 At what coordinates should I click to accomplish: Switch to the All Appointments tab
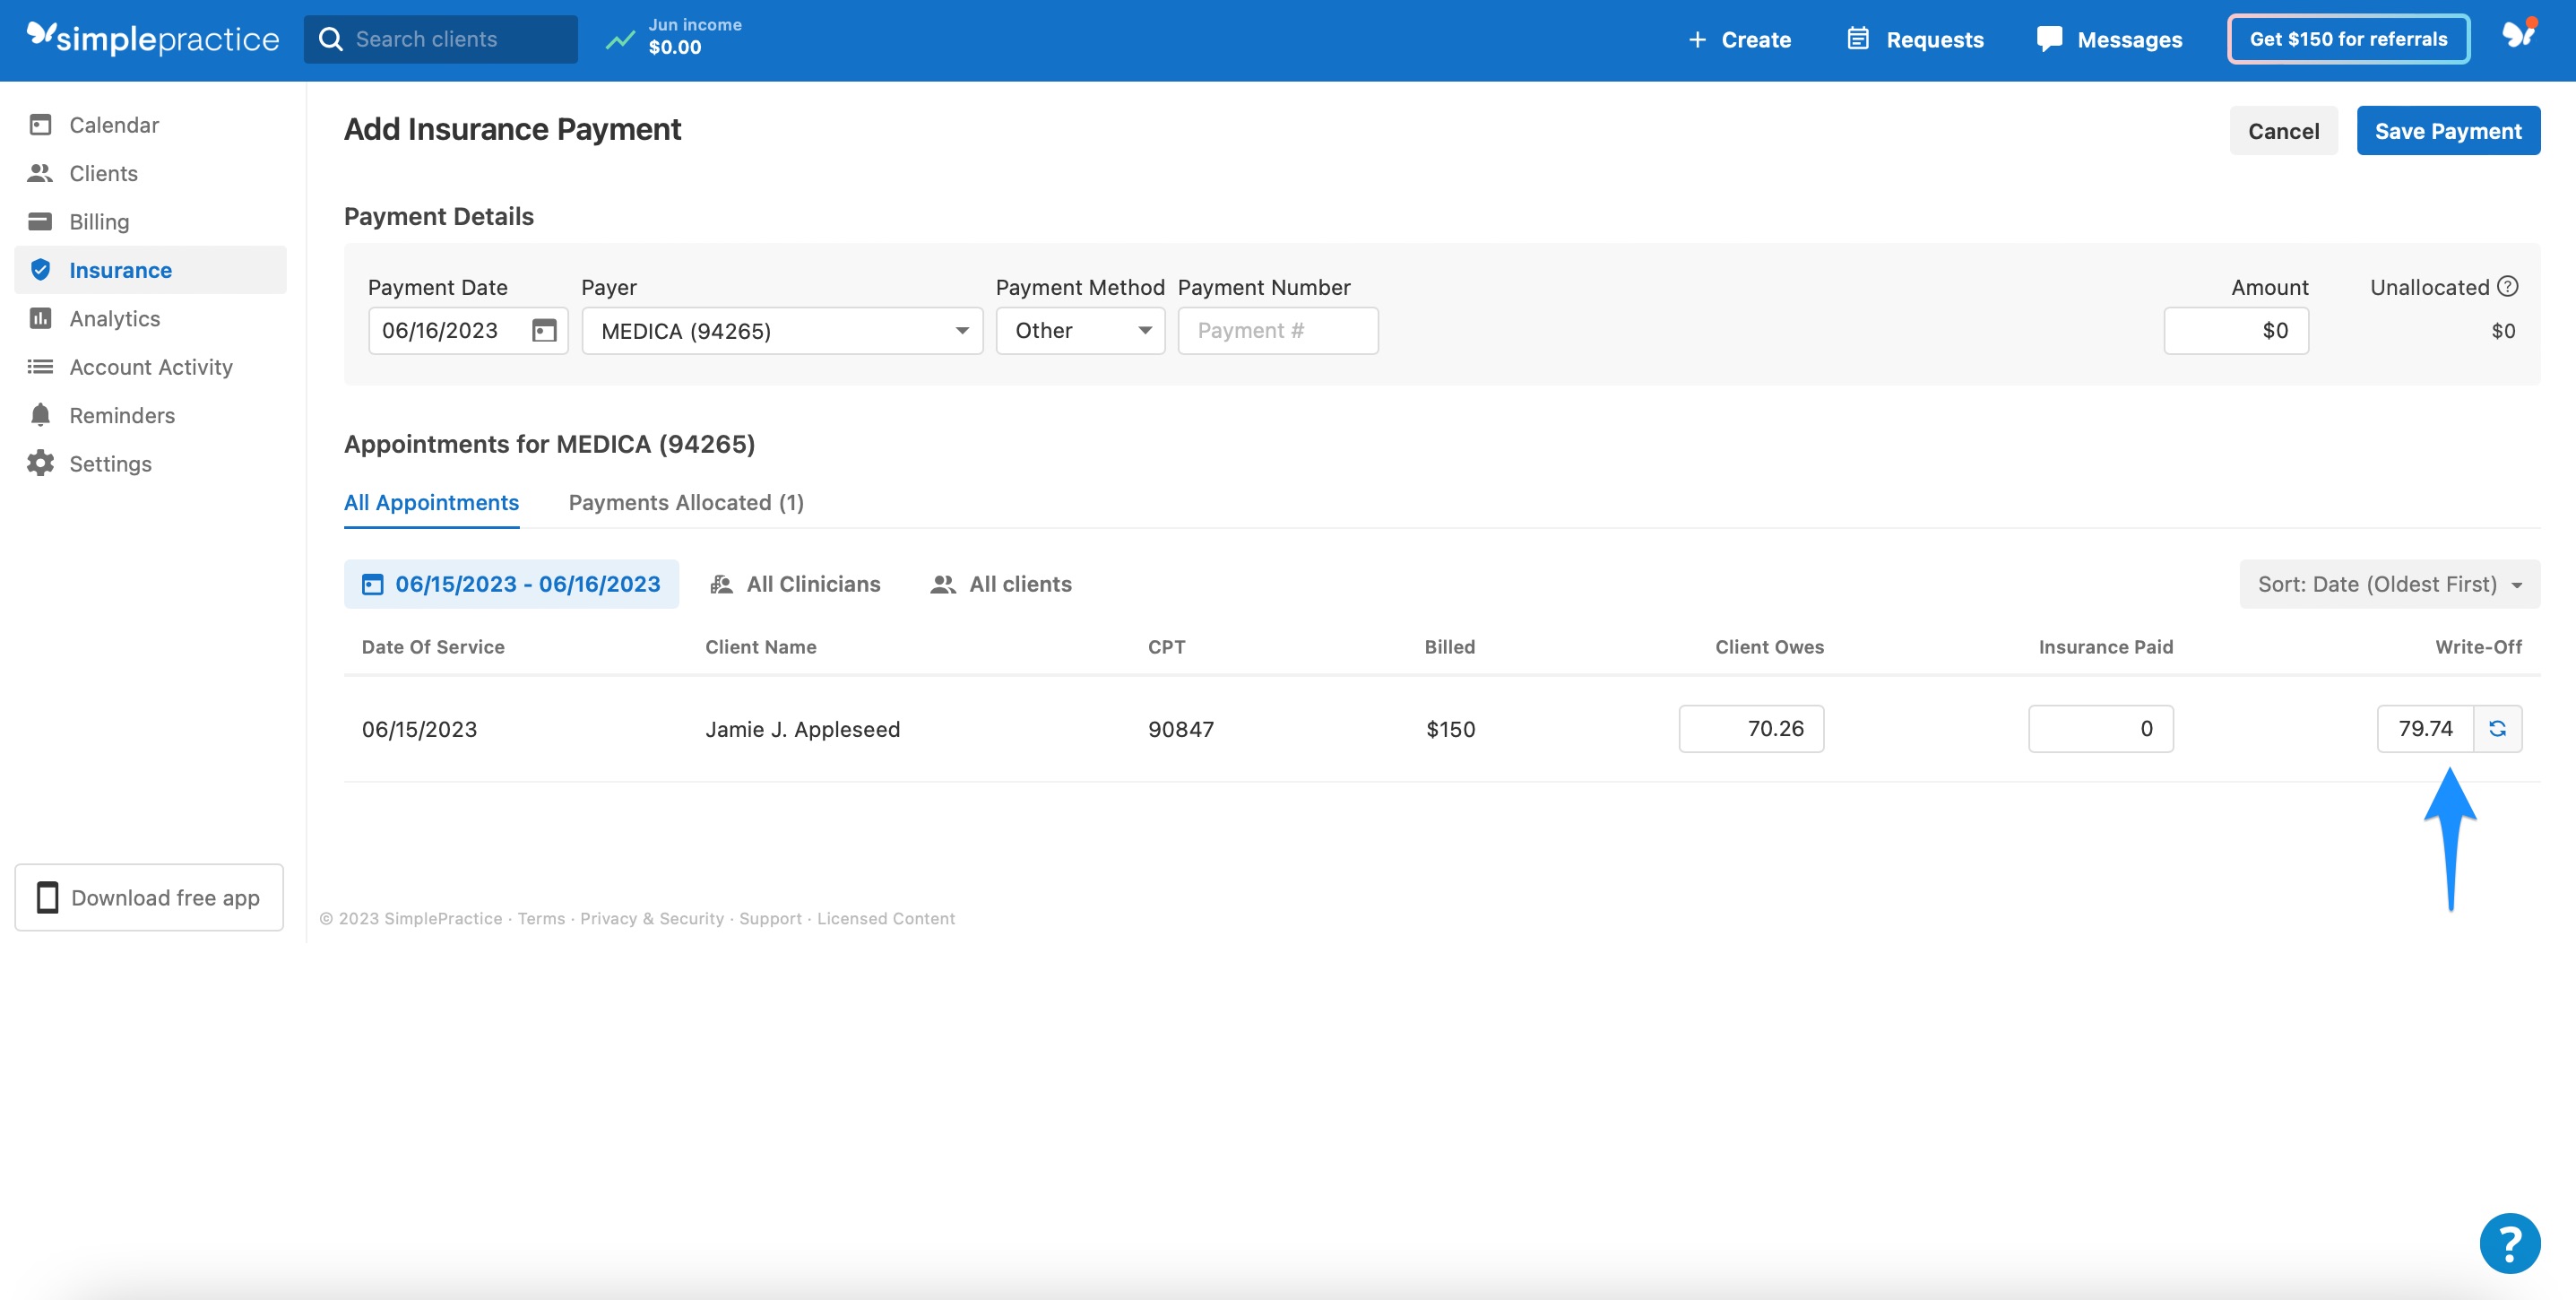tap(431, 503)
